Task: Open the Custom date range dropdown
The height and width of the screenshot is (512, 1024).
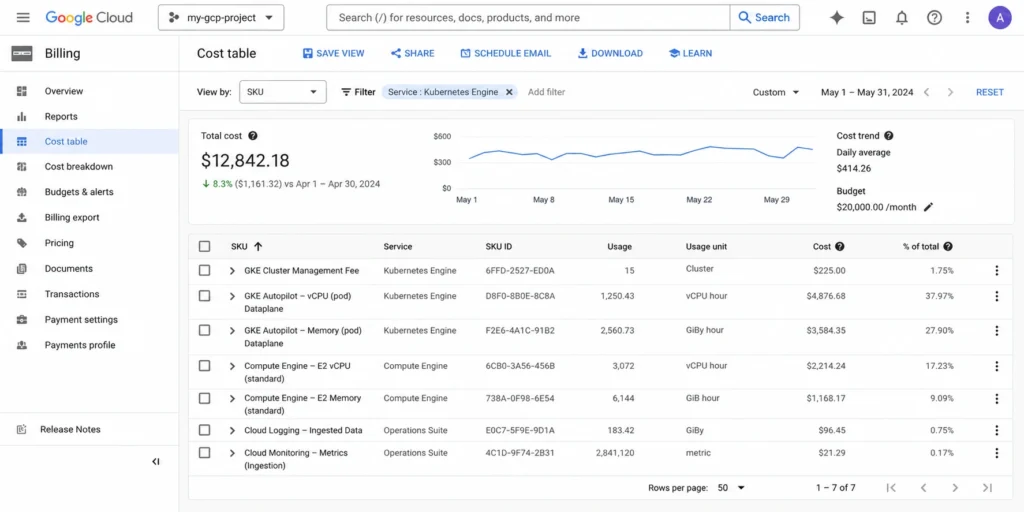Action: point(776,92)
